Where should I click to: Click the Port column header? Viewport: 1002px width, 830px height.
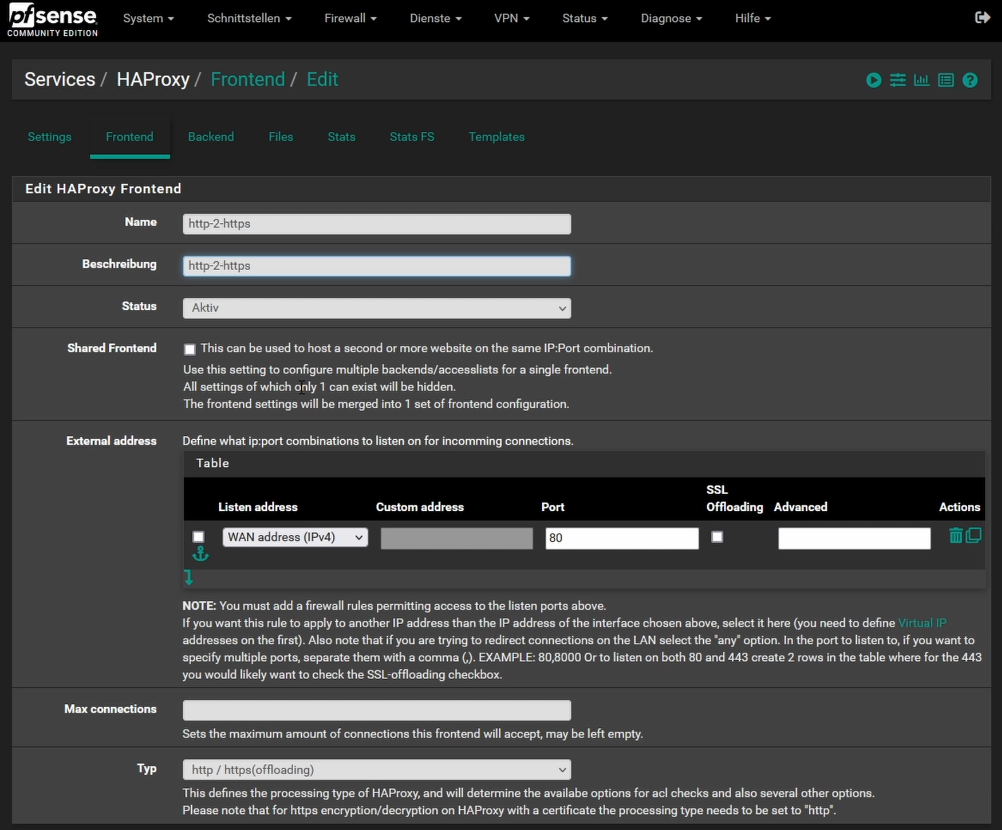[553, 507]
